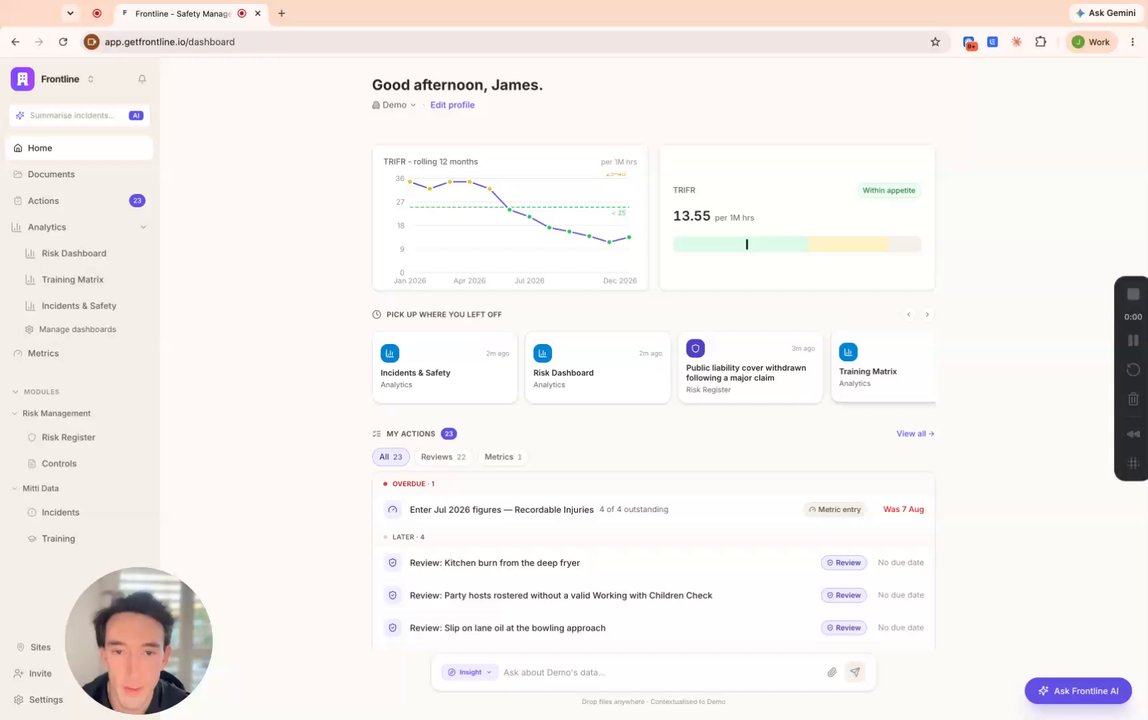
Task: Reload the page using browser refresh icon
Action: pos(63,42)
